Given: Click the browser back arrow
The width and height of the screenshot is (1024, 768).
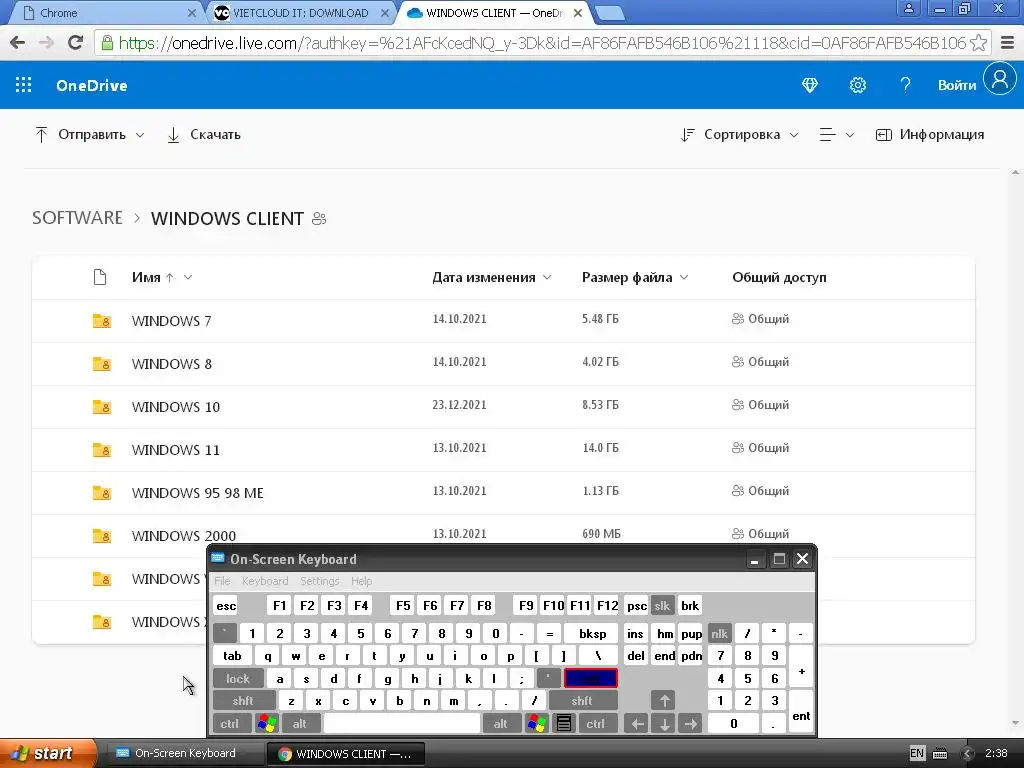Looking at the screenshot, I should [x=18, y=43].
